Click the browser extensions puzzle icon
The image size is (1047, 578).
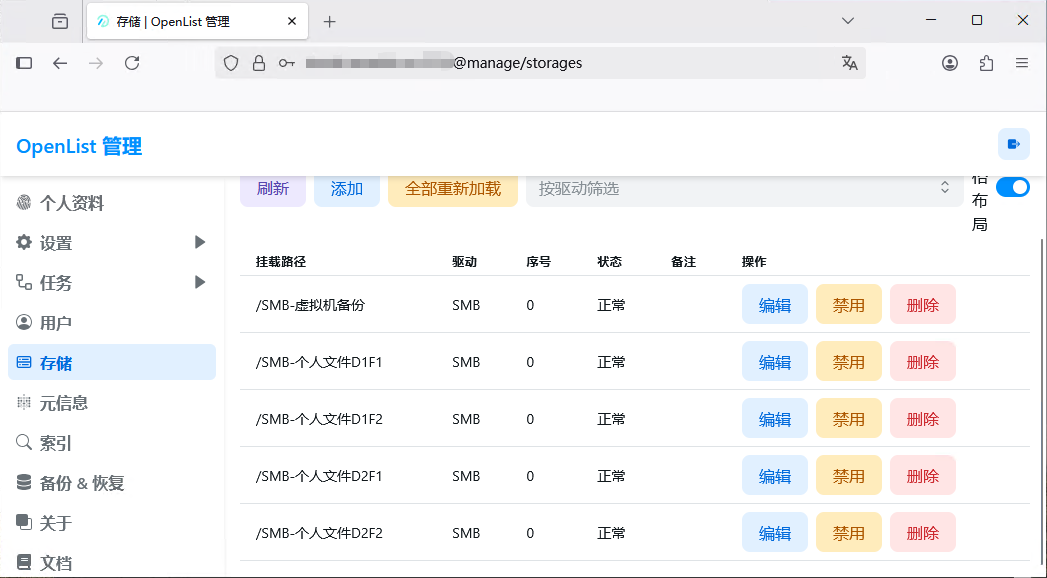click(x=986, y=63)
